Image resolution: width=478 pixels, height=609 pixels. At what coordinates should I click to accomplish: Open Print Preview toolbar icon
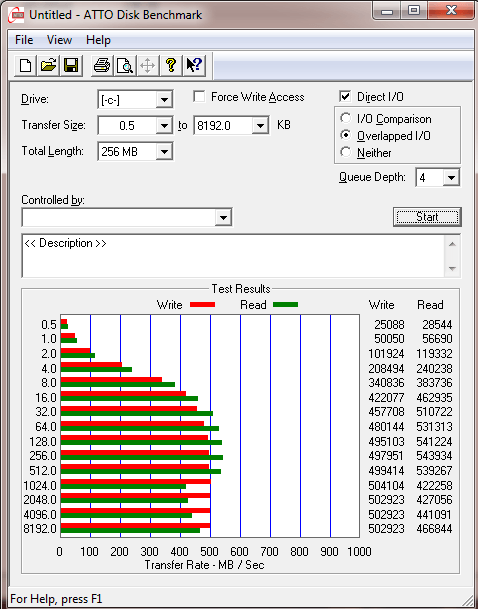tap(125, 65)
